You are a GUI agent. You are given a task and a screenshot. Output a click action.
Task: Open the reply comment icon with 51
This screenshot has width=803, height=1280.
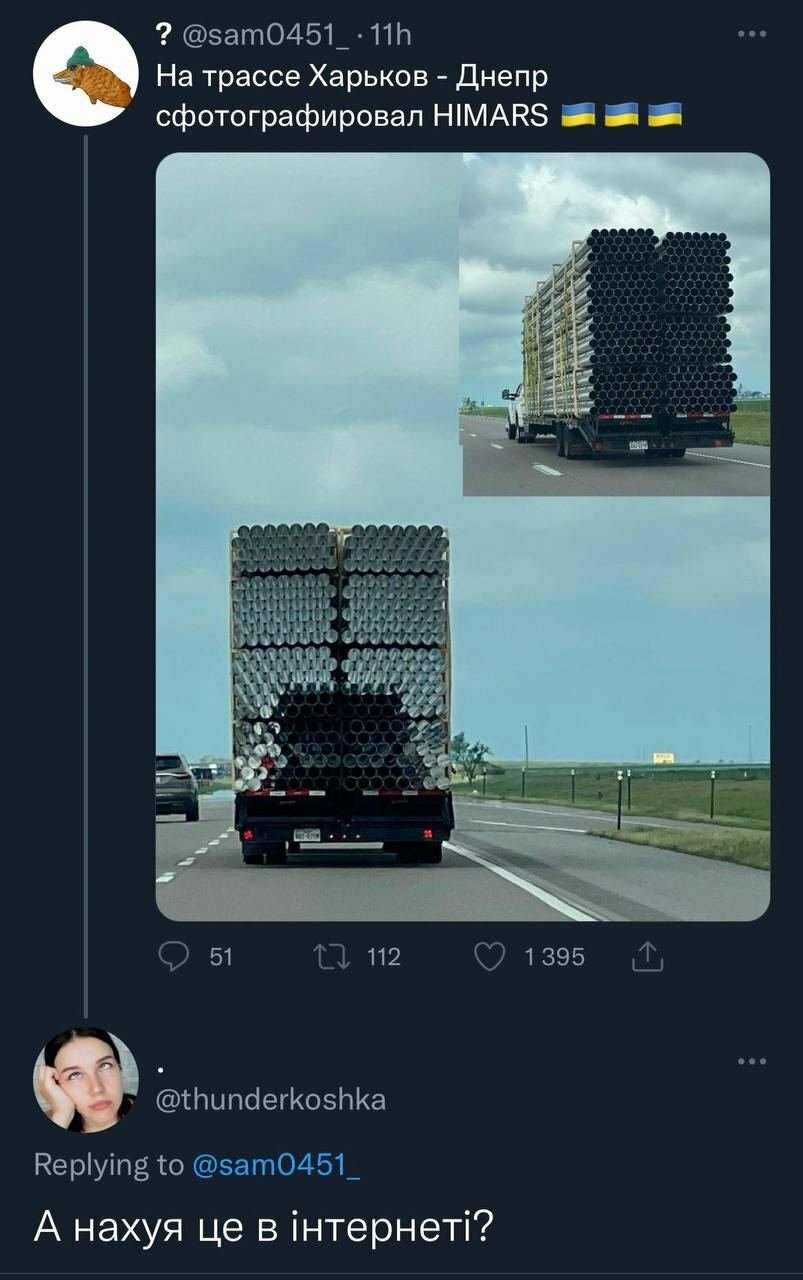175,957
